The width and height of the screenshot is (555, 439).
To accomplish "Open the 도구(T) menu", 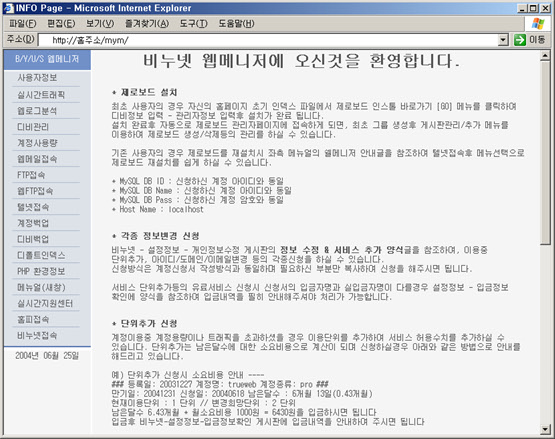I will tap(193, 24).
